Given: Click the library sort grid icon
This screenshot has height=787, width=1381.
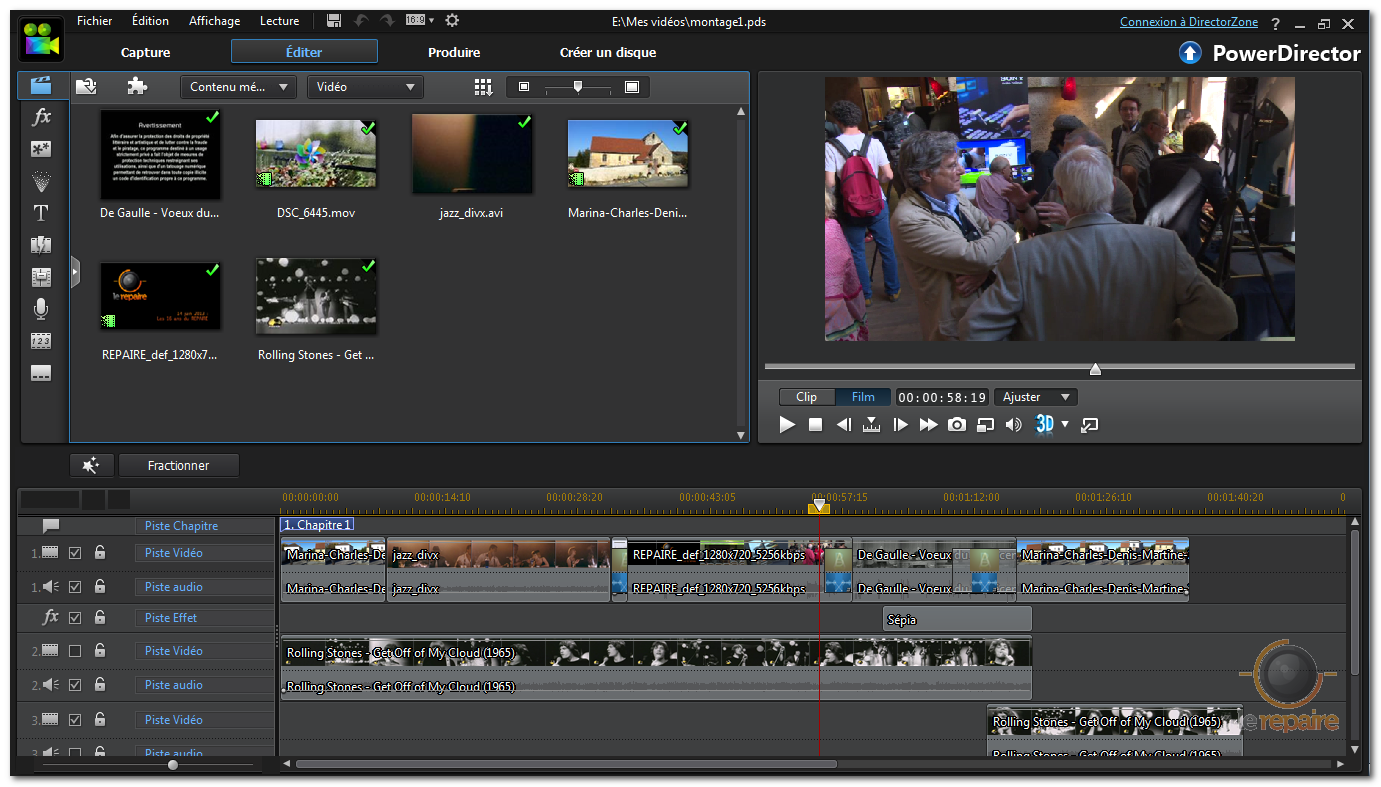Looking at the screenshot, I should [x=484, y=87].
